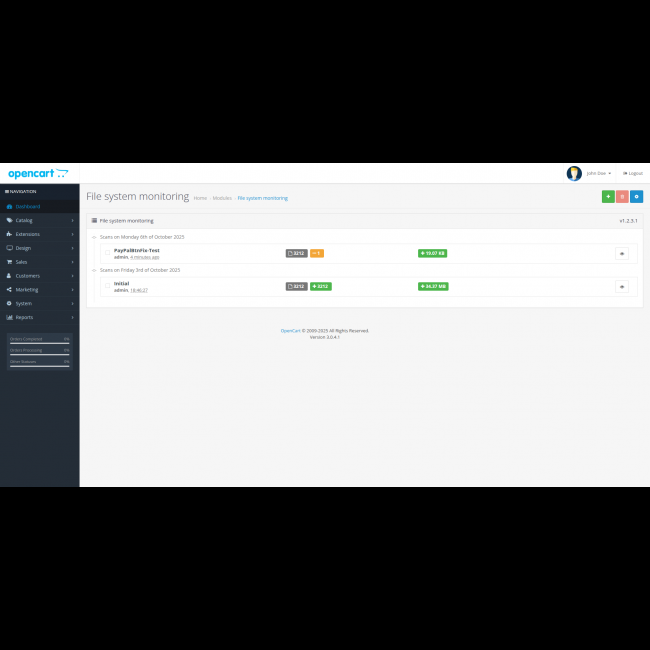View PayPalBtnFix-Test scan via eye icon

point(621,254)
